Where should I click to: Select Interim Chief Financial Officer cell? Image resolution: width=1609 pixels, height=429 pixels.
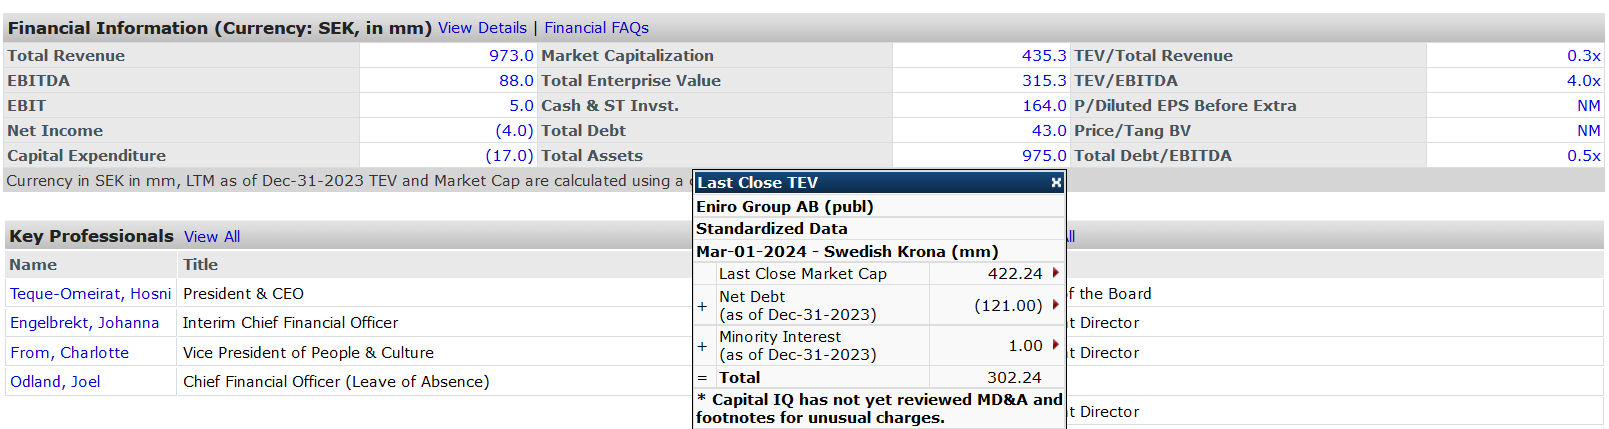290,323
